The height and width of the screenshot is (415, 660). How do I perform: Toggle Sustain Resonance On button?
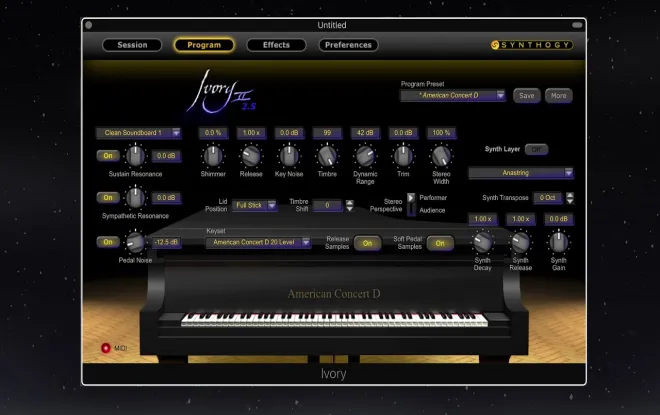pyautogui.click(x=108, y=156)
